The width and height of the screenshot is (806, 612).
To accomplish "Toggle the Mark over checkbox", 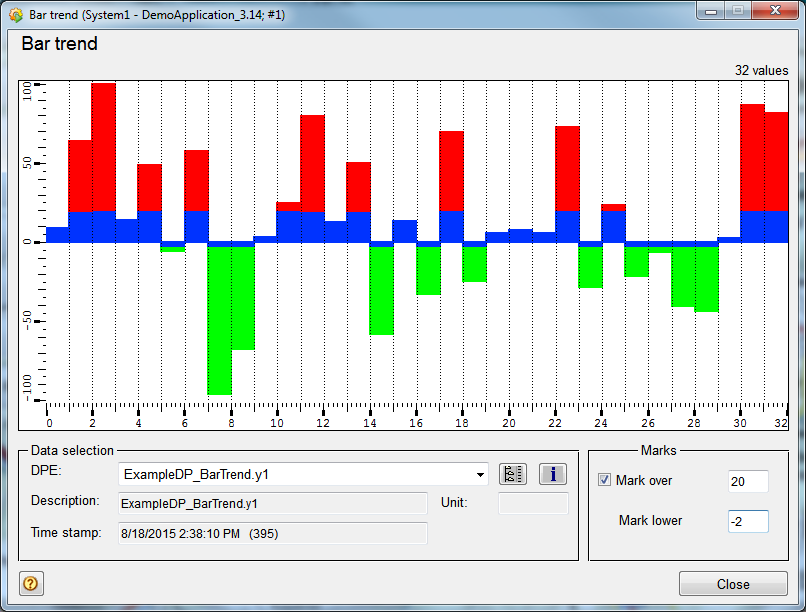I will (x=604, y=480).
